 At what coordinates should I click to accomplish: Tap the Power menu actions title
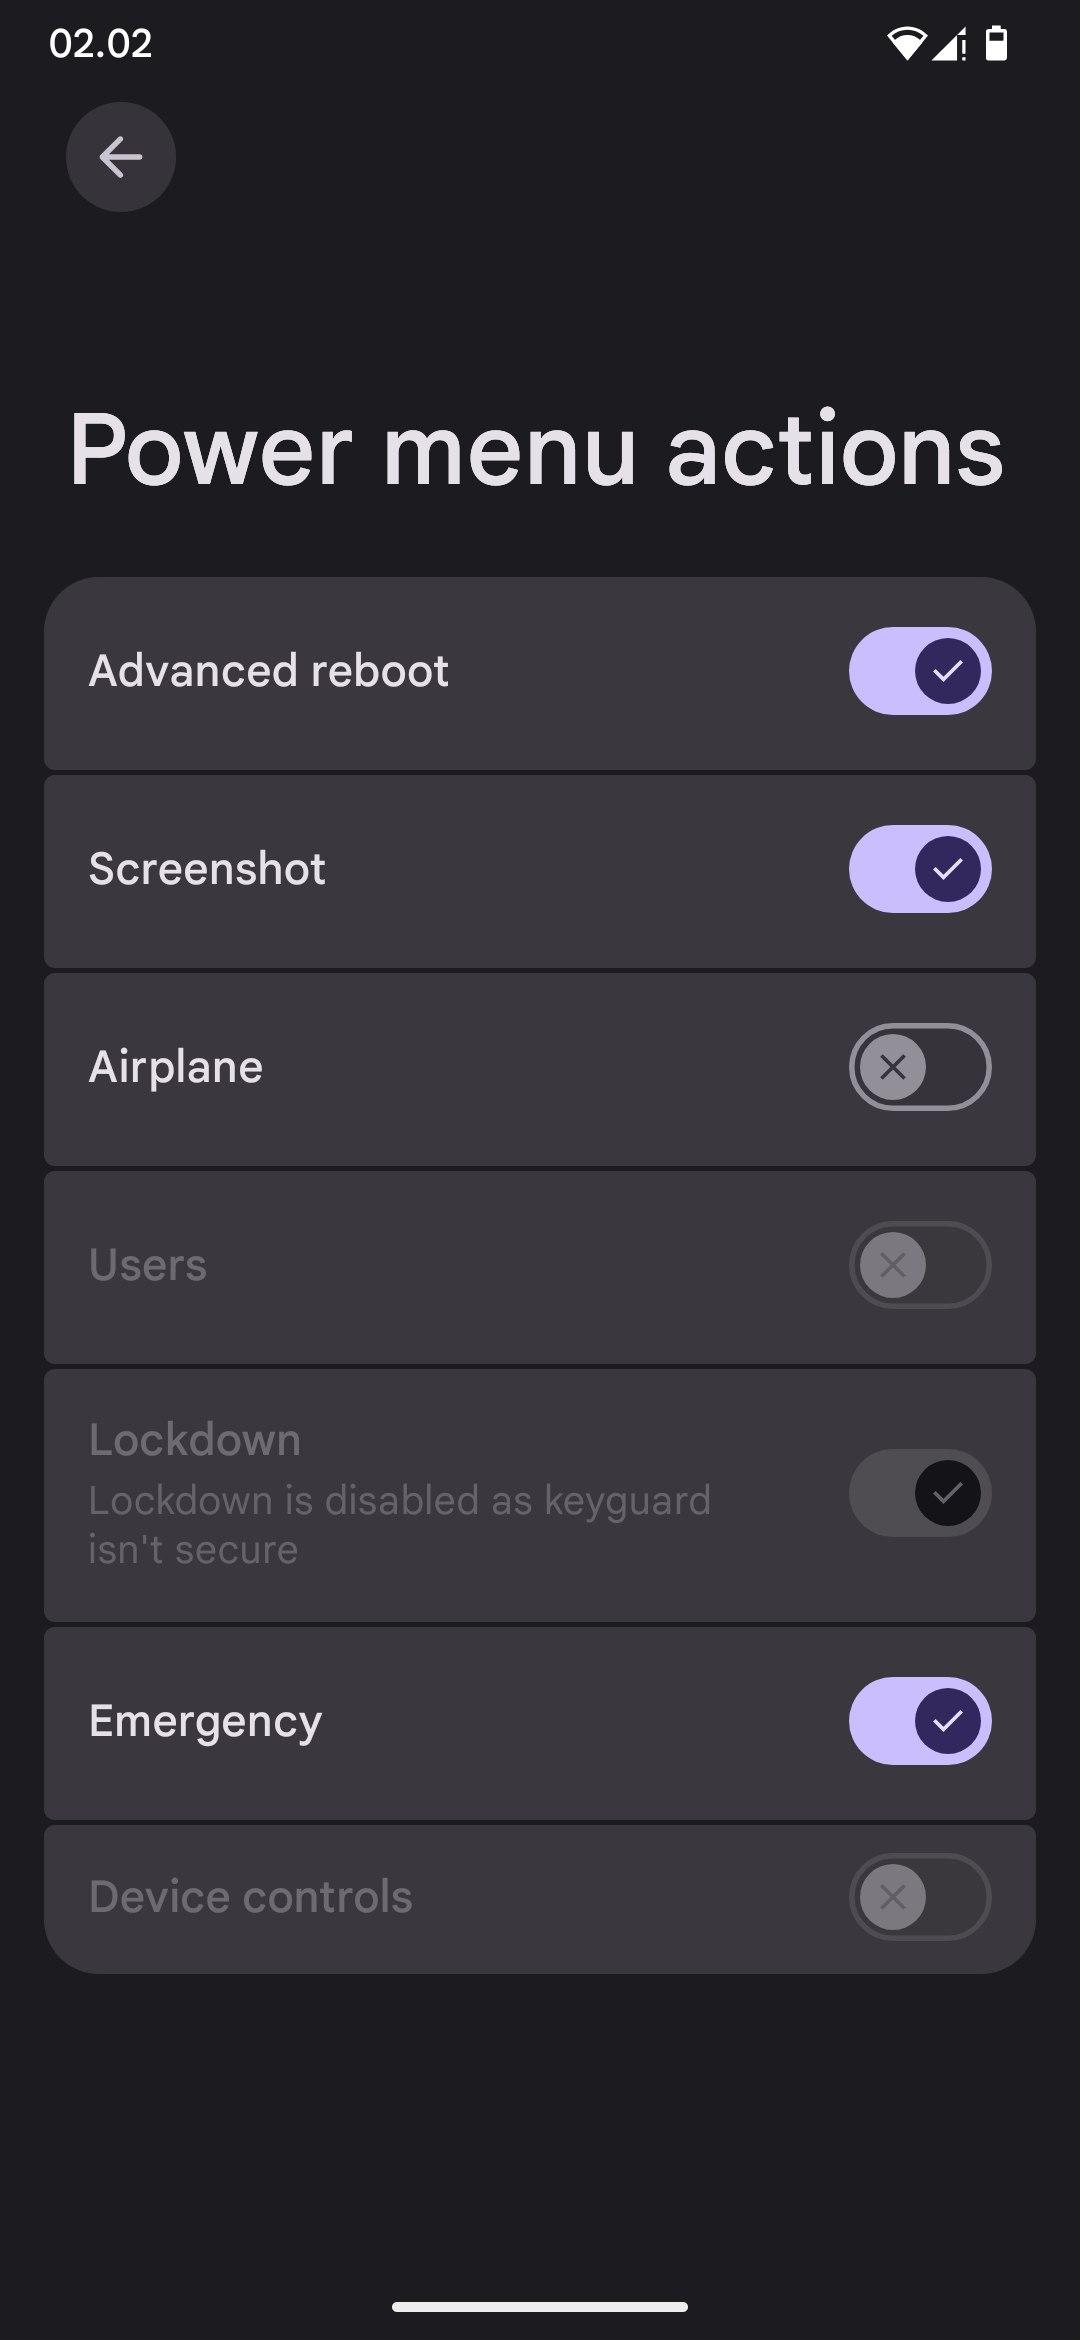[536, 450]
